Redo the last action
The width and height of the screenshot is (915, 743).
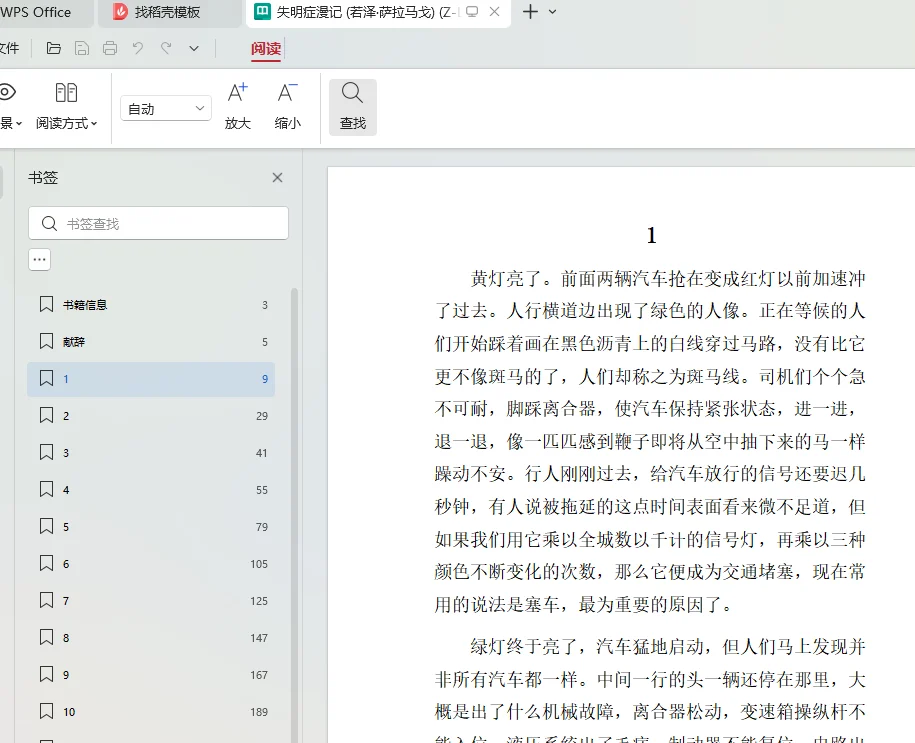pos(166,48)
